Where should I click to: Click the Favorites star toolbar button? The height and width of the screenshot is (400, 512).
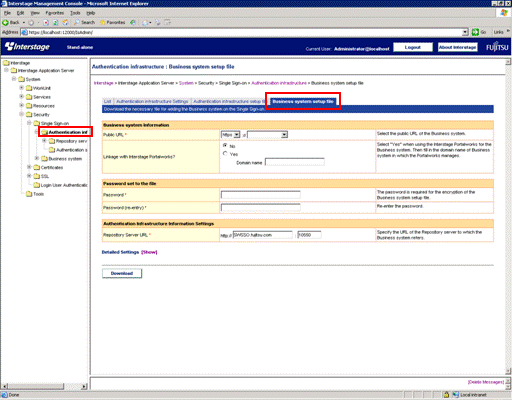click(112, 22)
